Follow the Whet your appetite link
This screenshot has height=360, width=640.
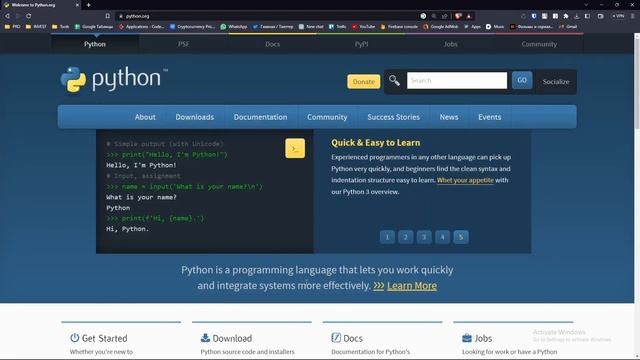pyautogui.click(x=465, y=180)
